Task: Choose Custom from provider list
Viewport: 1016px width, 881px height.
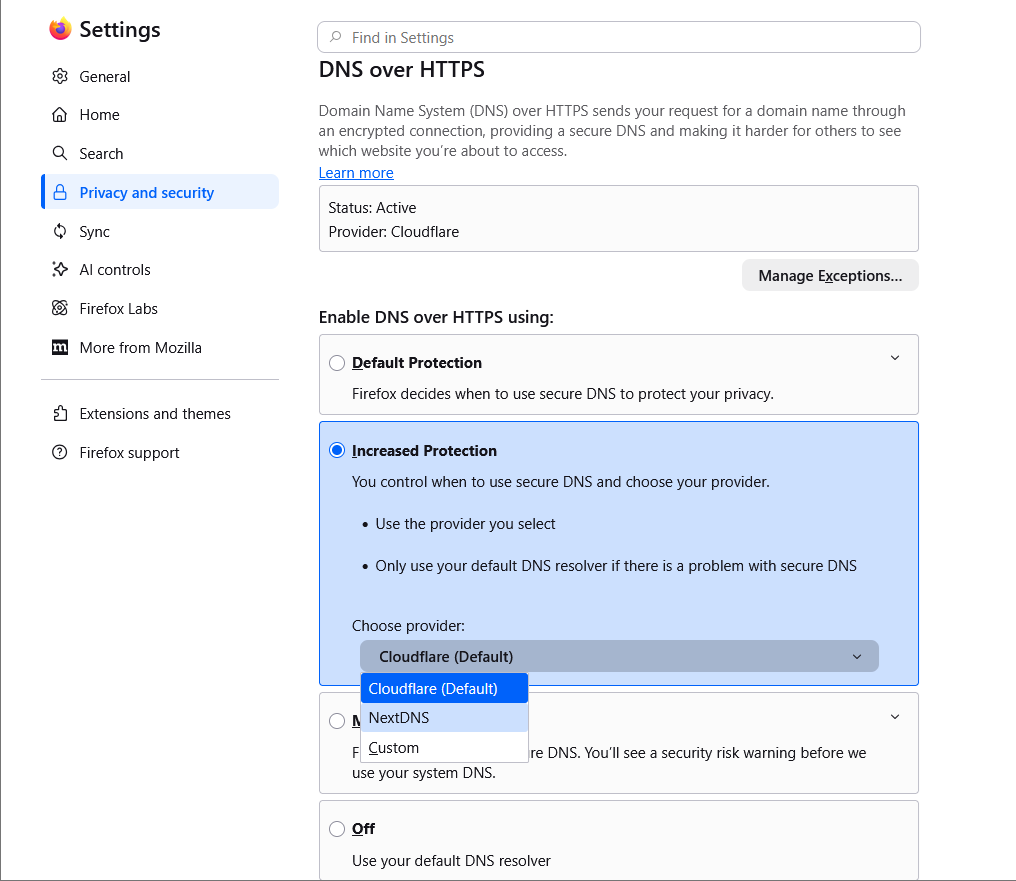Action: pos(444,748)
